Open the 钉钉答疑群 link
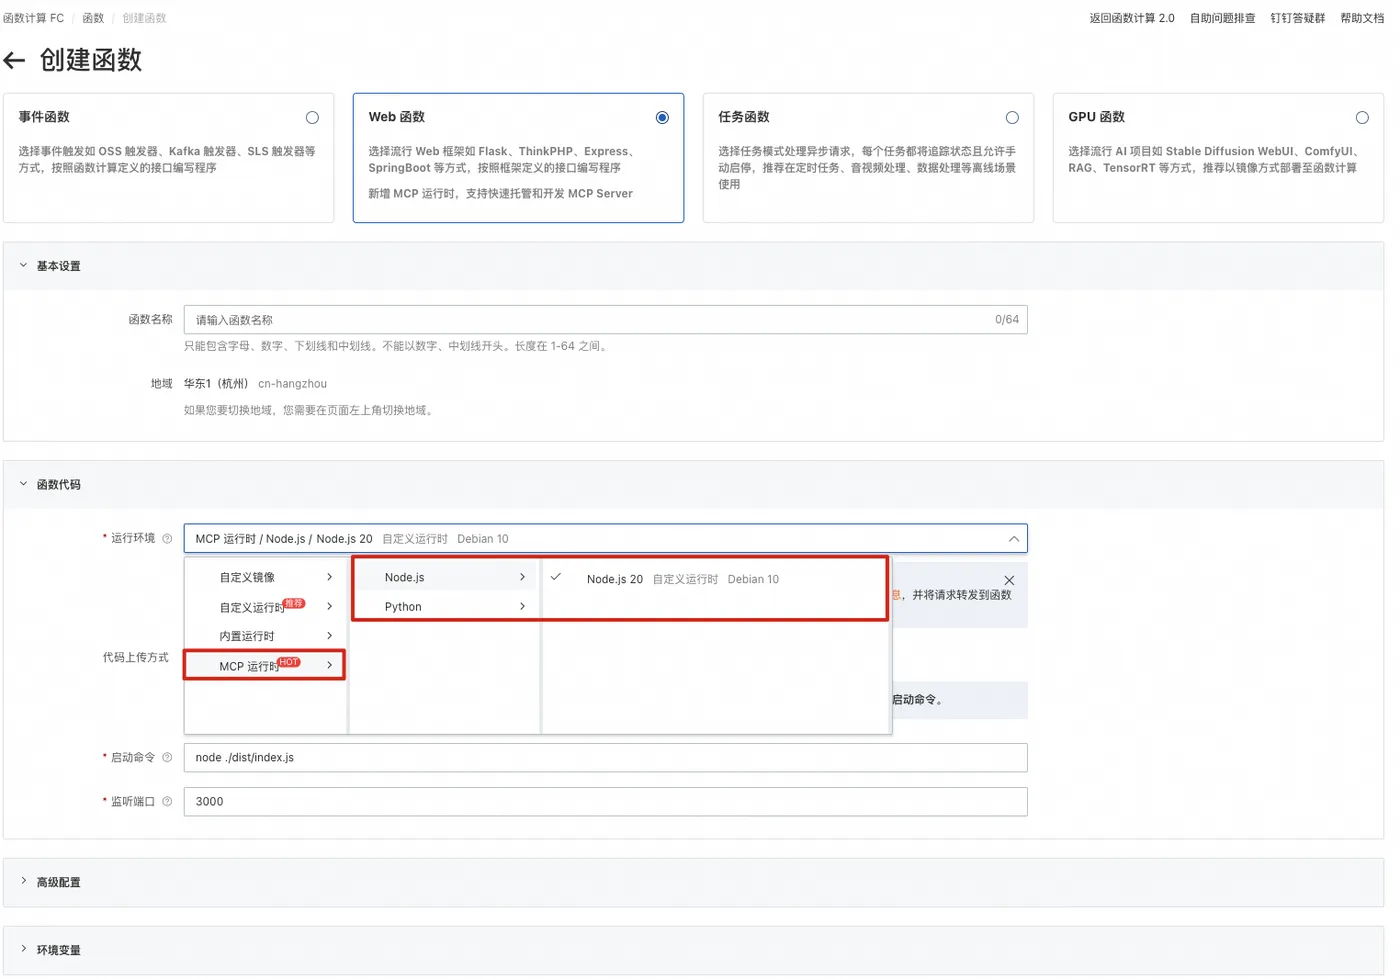 tap(1298, 18)
